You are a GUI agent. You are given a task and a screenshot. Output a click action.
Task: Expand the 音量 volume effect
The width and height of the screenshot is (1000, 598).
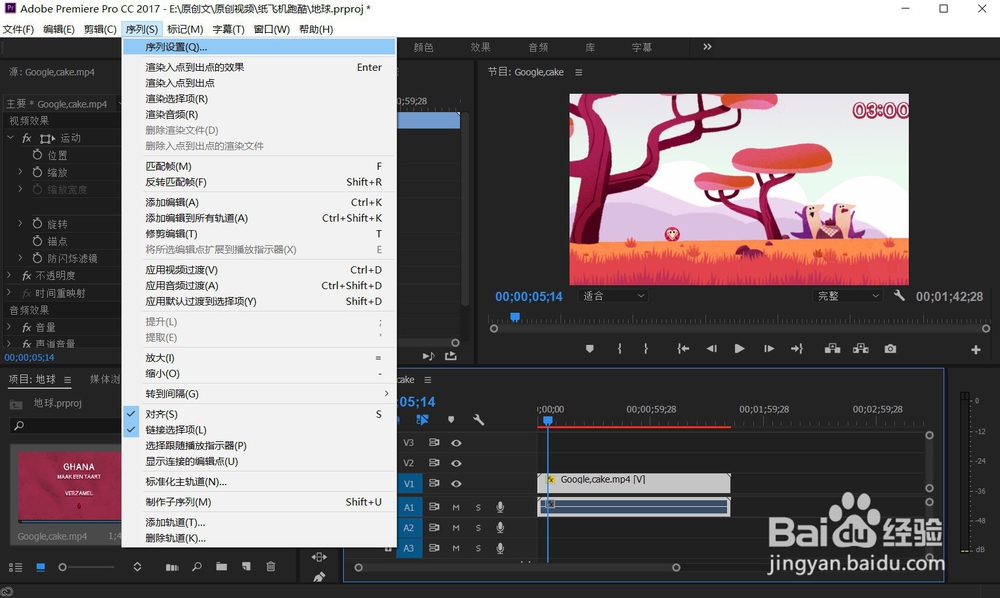point(9,327)
